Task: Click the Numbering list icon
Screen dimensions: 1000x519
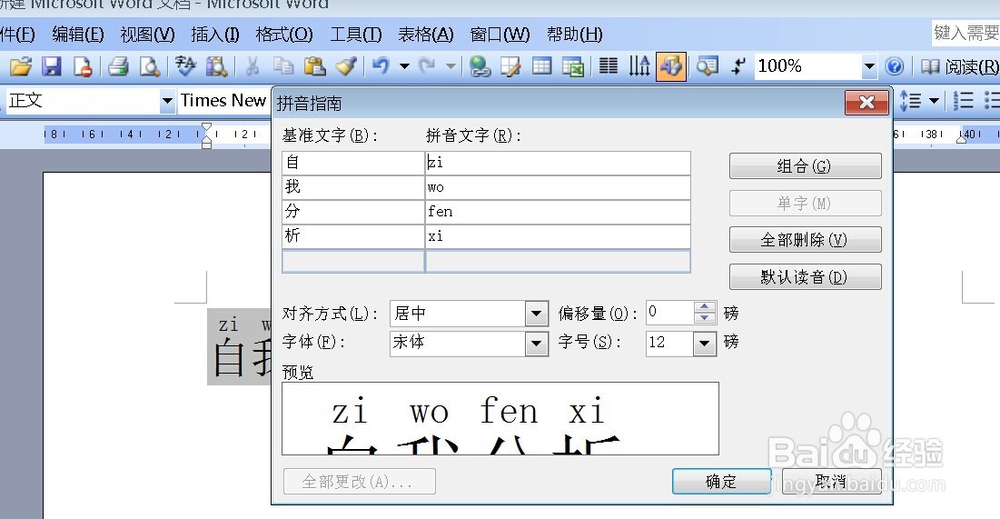Action: pos(962,101)
